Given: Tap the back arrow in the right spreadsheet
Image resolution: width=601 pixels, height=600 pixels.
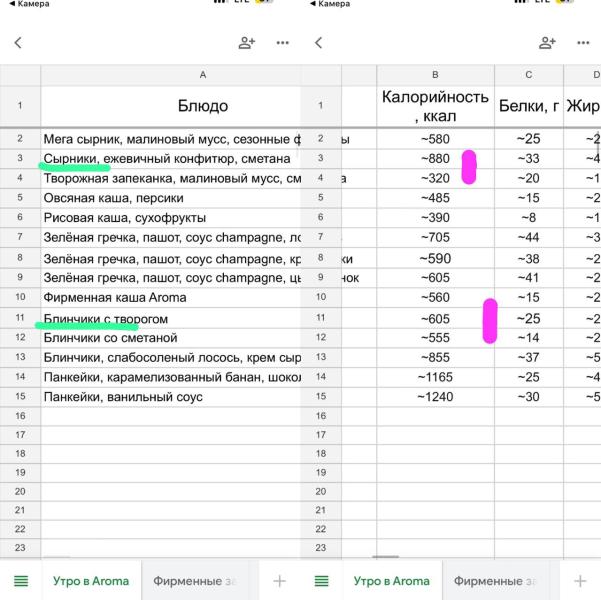Looking at the screenshot, I should pyautogui.click(x=318, y=43).
